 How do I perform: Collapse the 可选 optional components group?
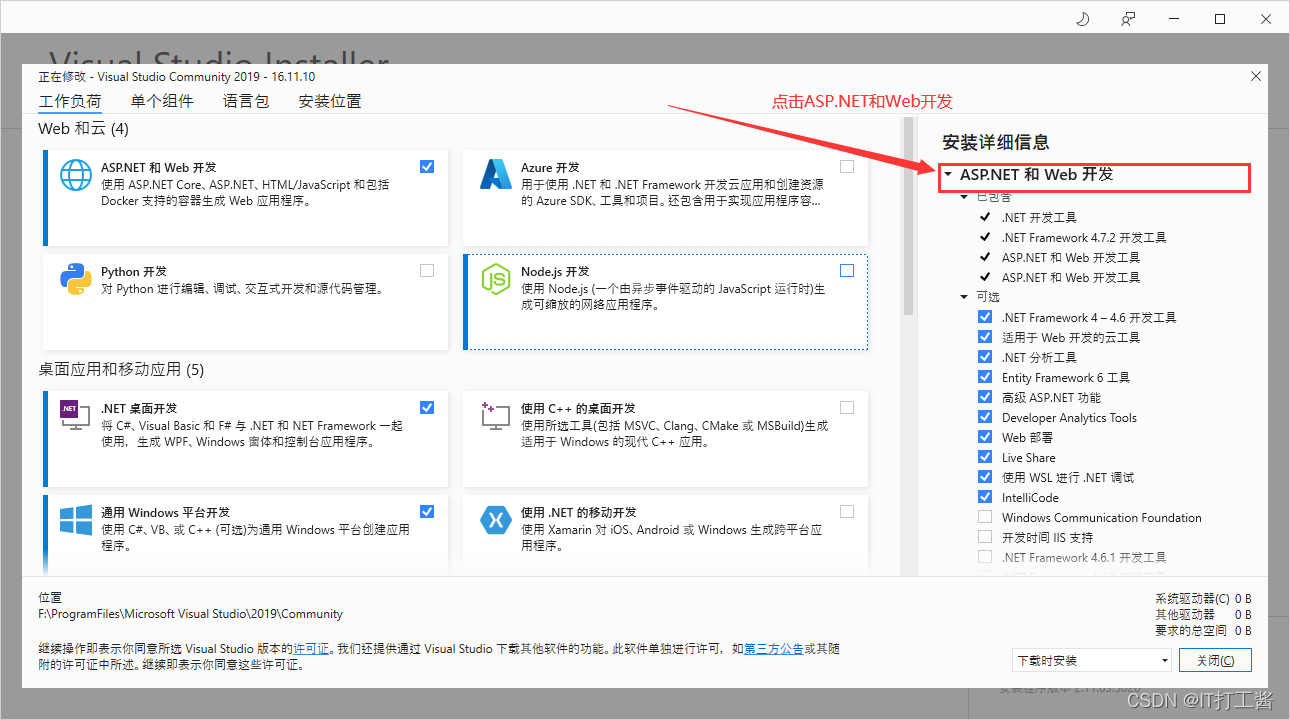[x=965, y=297]
